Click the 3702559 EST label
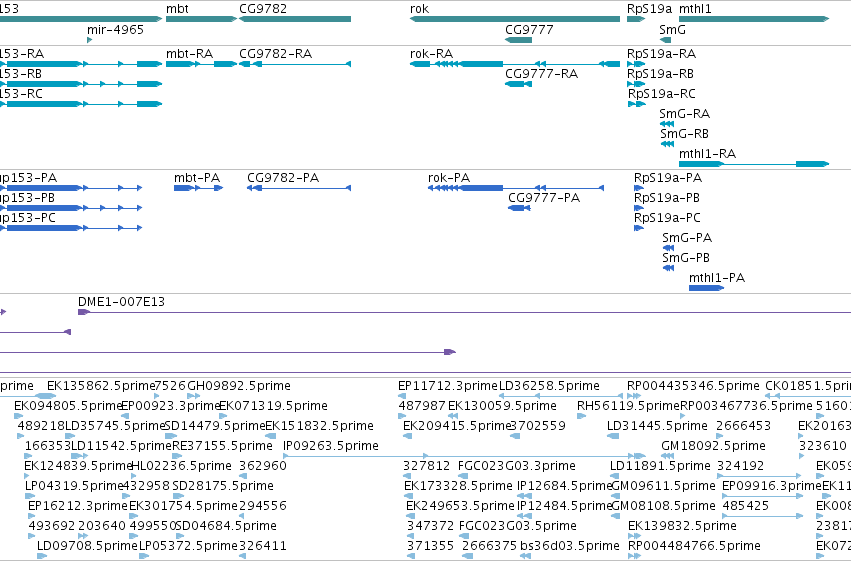This screenshot has width=851, height=561. coord(538,426)
